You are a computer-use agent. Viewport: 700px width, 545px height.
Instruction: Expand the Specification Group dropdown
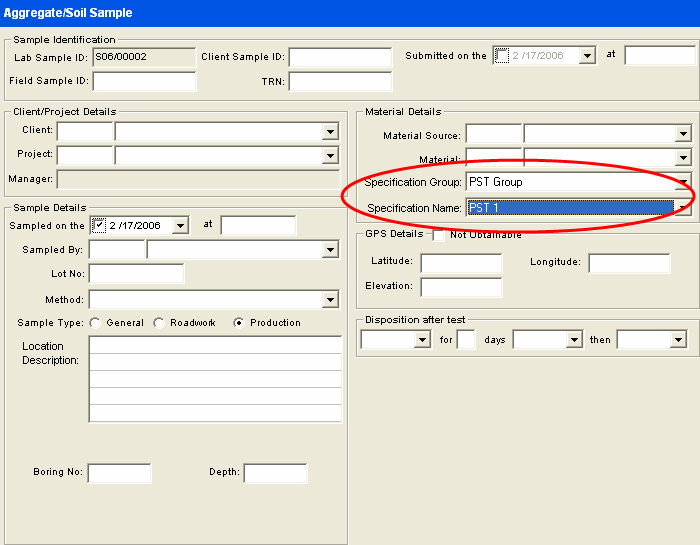pos(682,182)
